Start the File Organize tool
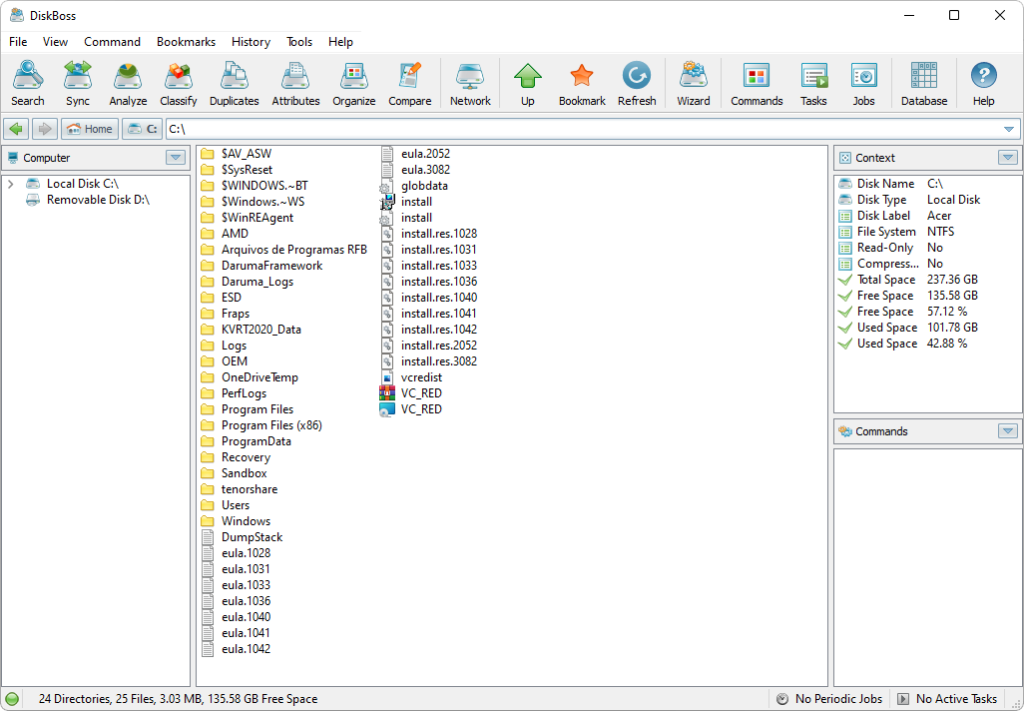 pyautogui.click(x=353, y=83)
